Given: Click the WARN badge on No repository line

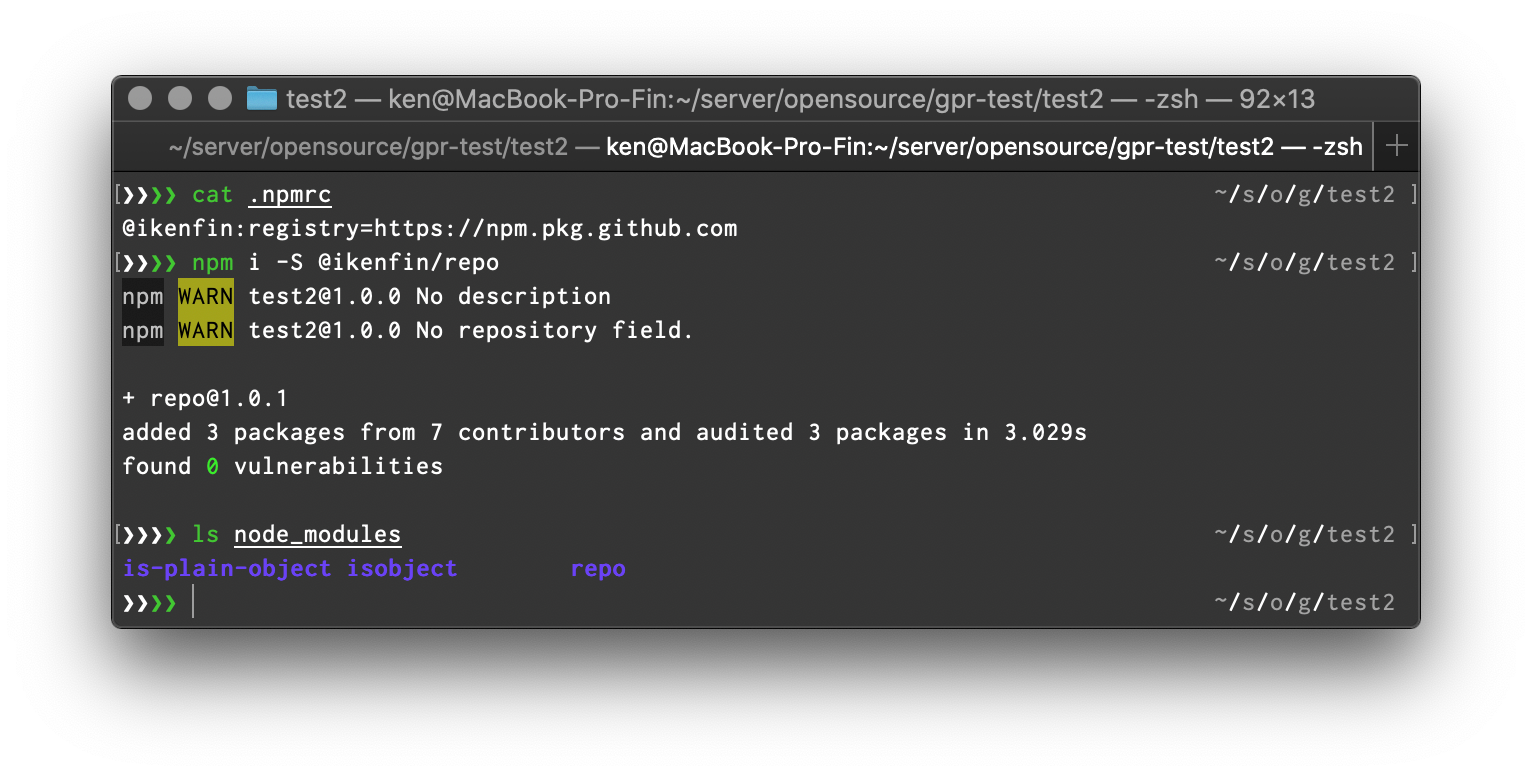Looking at the screenshot, I should tap(206, 330).
